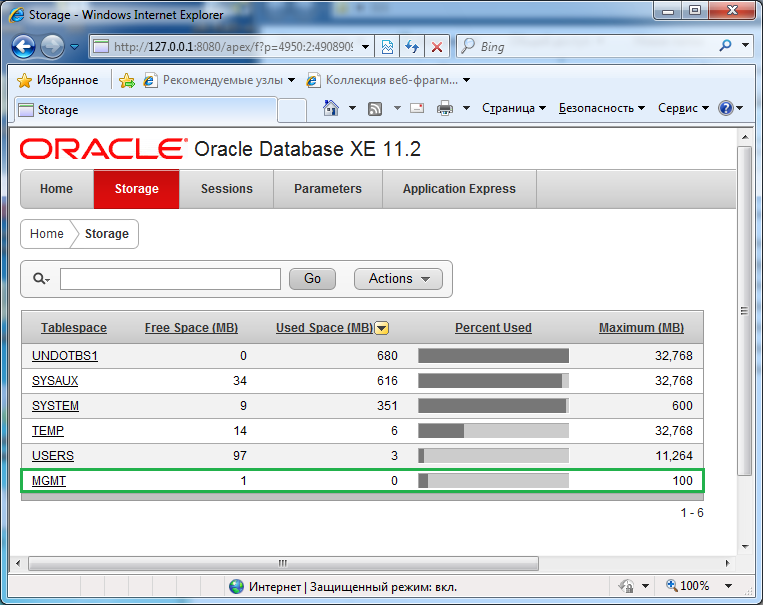Click the horizontal scrollbar thumb
763x605 pixels.
pos(283,564)
